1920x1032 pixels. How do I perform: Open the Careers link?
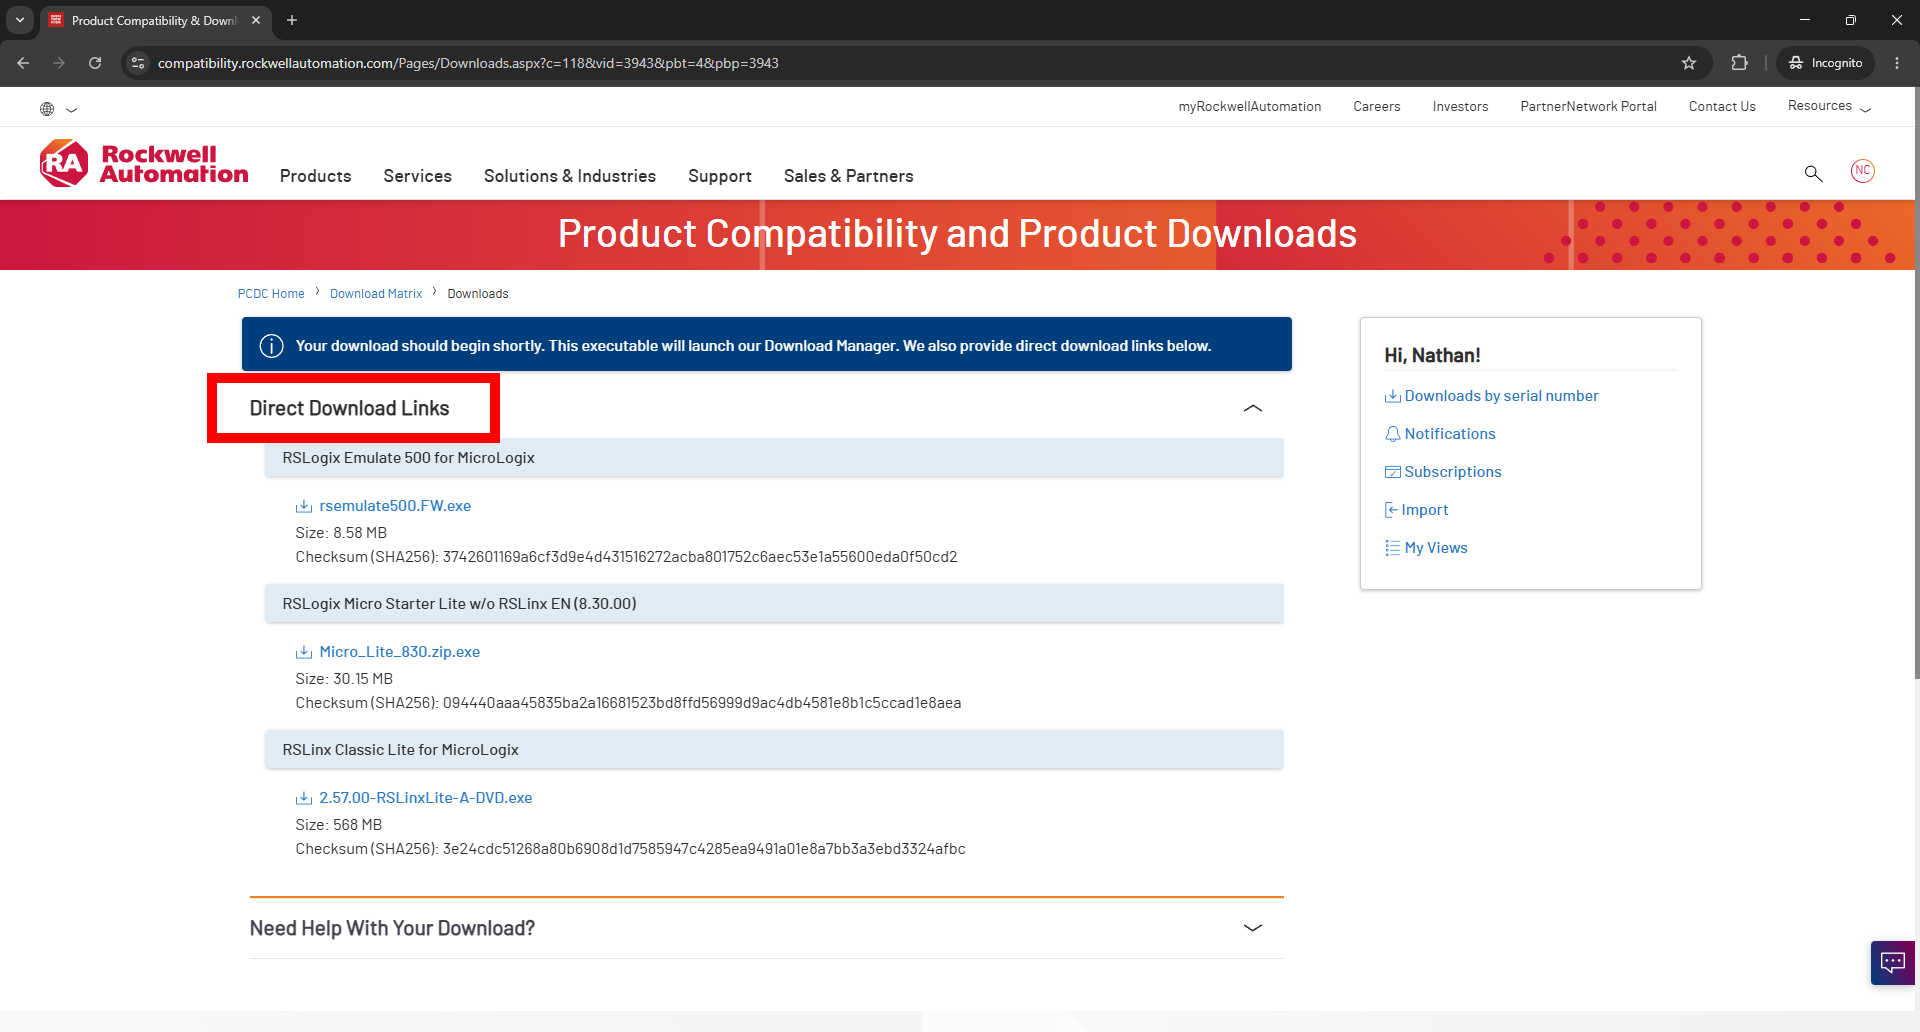pyautogui.click(x=1377, y=106)
